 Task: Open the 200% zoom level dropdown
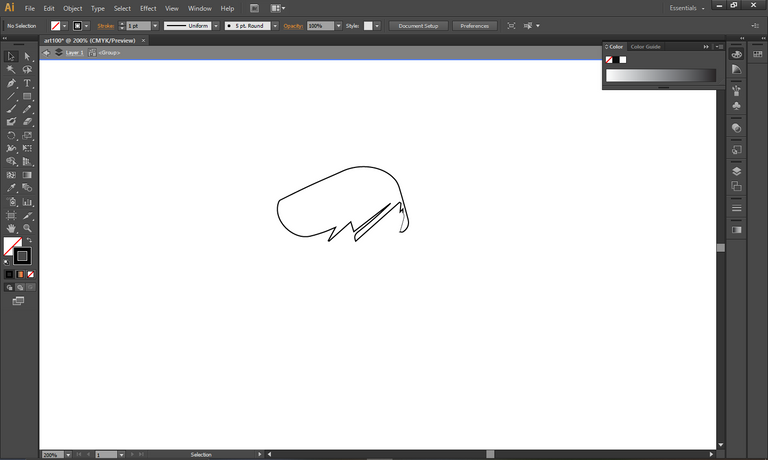(x=68, y=455)
